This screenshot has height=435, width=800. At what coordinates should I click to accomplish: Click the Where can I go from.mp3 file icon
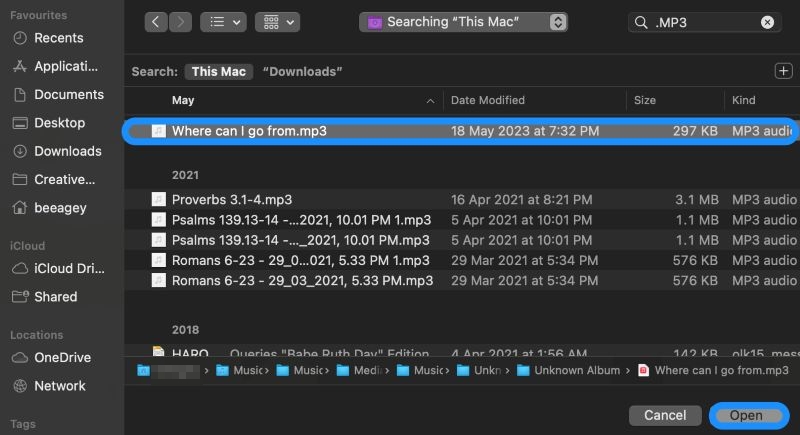[159, 131]
